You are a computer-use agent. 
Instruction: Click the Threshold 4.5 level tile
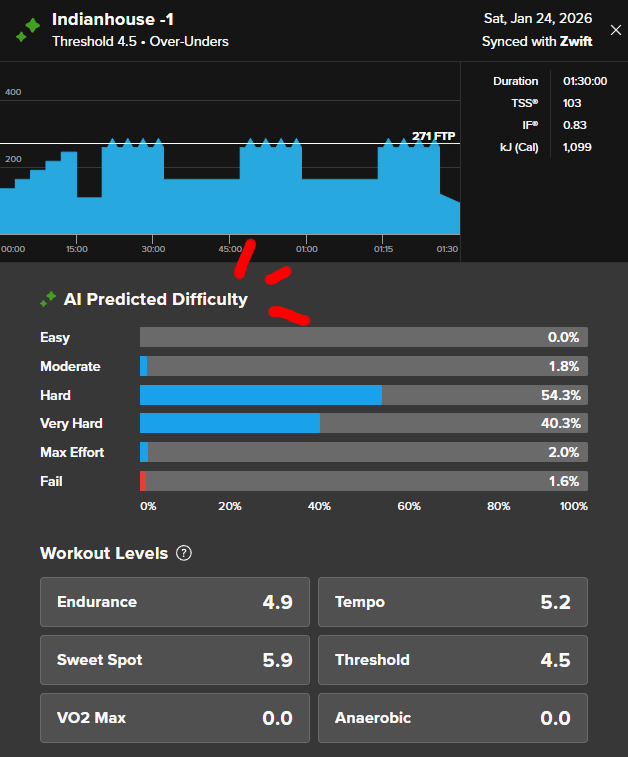pos(452,660)
